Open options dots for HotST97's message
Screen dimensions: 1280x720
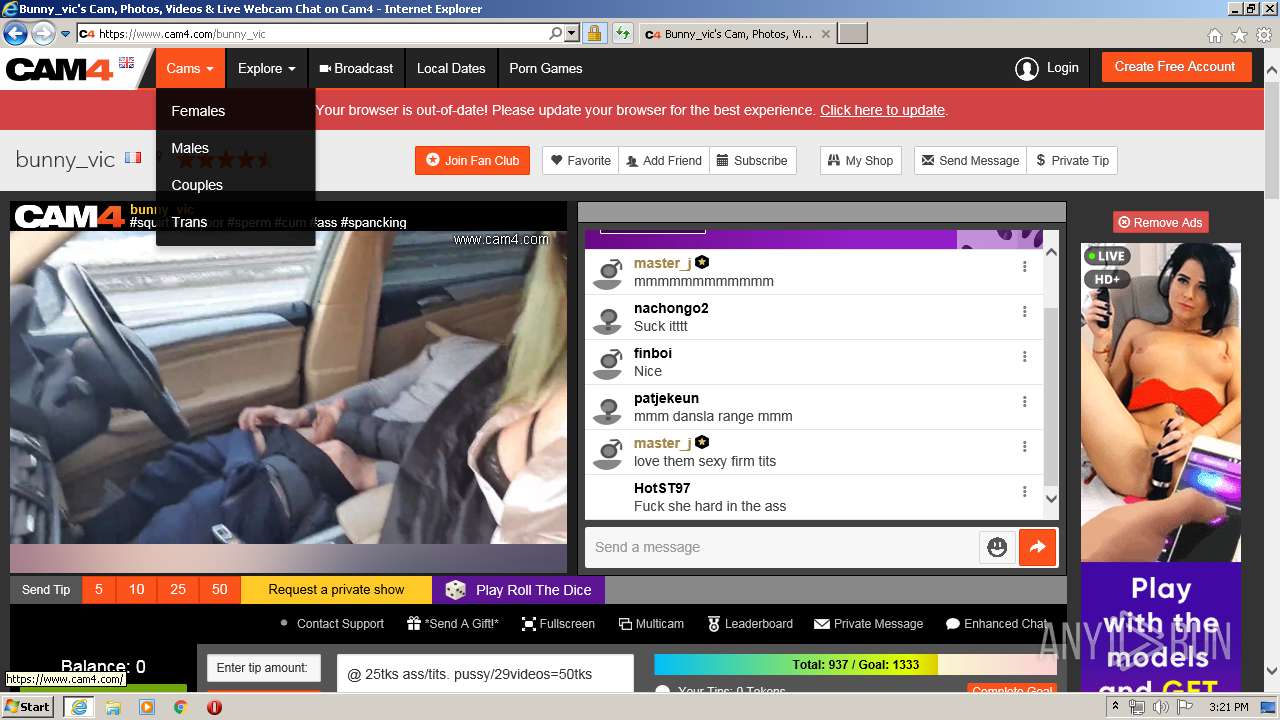1024,492
